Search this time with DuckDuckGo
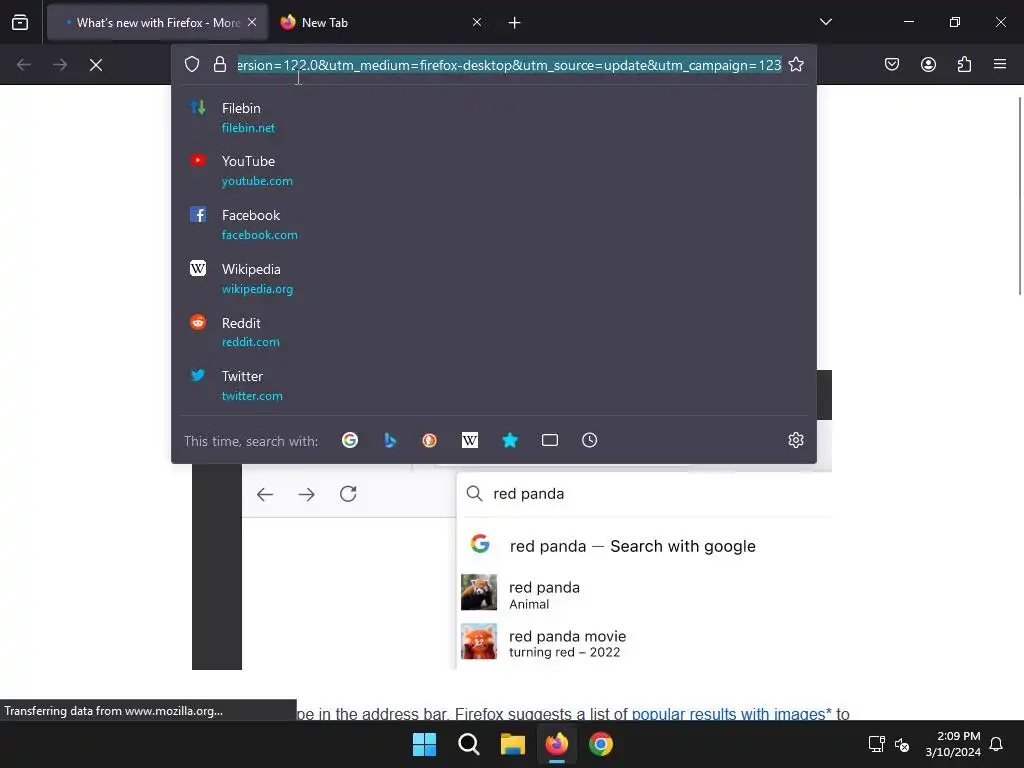The image size is (1024, 768). click(429, 440)
